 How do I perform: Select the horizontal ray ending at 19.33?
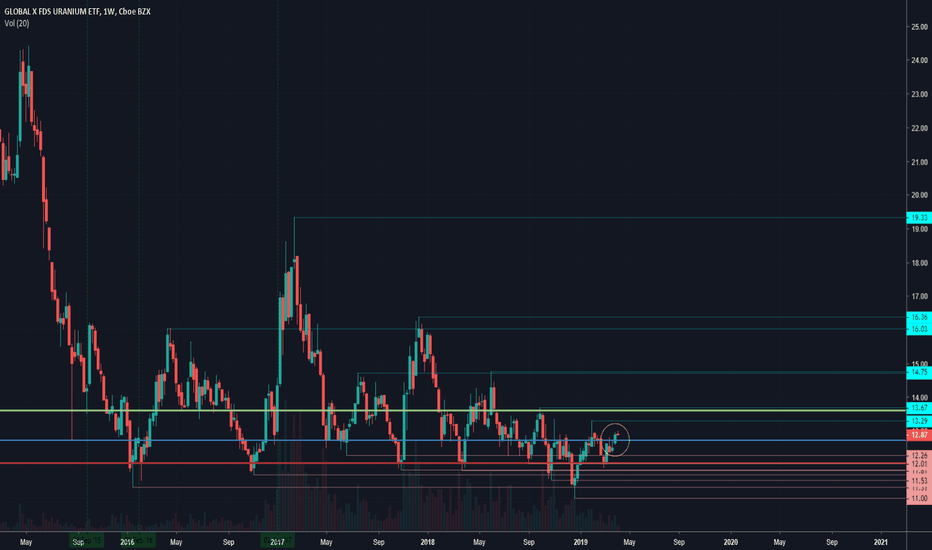click(x=600, y=218)
